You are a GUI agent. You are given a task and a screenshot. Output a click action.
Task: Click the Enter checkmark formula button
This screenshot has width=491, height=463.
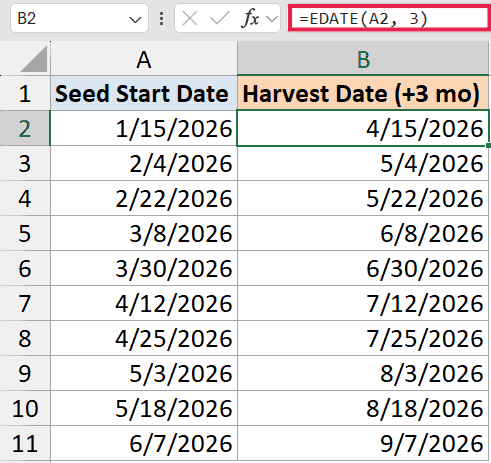pyautogui.click(x=219, y=18)
